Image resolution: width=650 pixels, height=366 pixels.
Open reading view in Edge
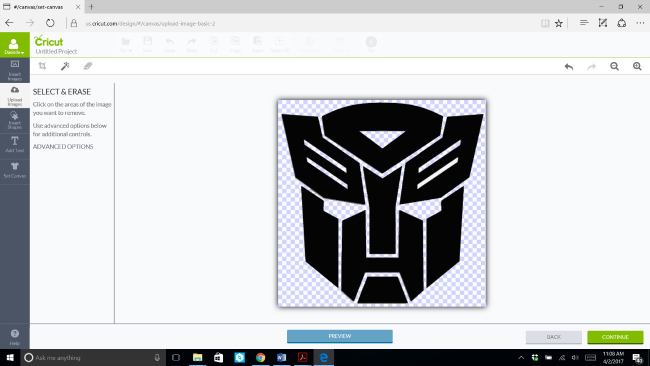tap(545, 23)
